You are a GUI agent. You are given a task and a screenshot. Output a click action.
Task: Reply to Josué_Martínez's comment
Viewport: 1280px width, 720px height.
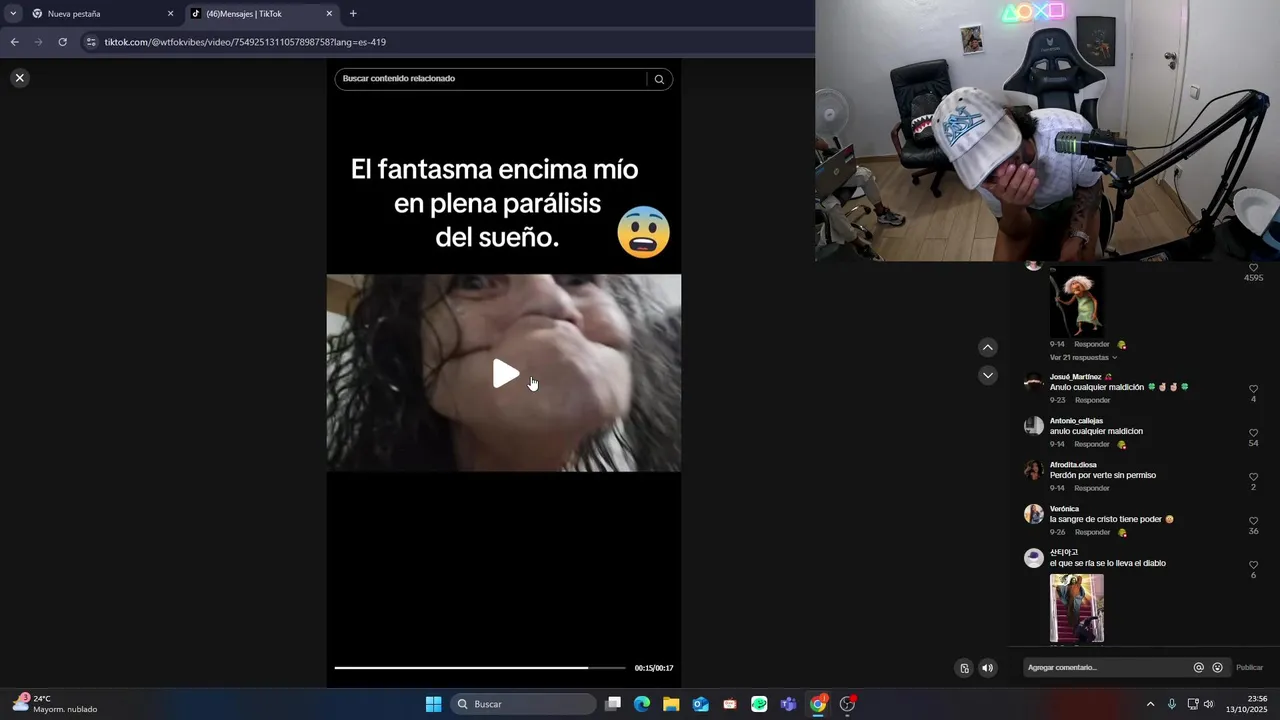(1092, 400)
